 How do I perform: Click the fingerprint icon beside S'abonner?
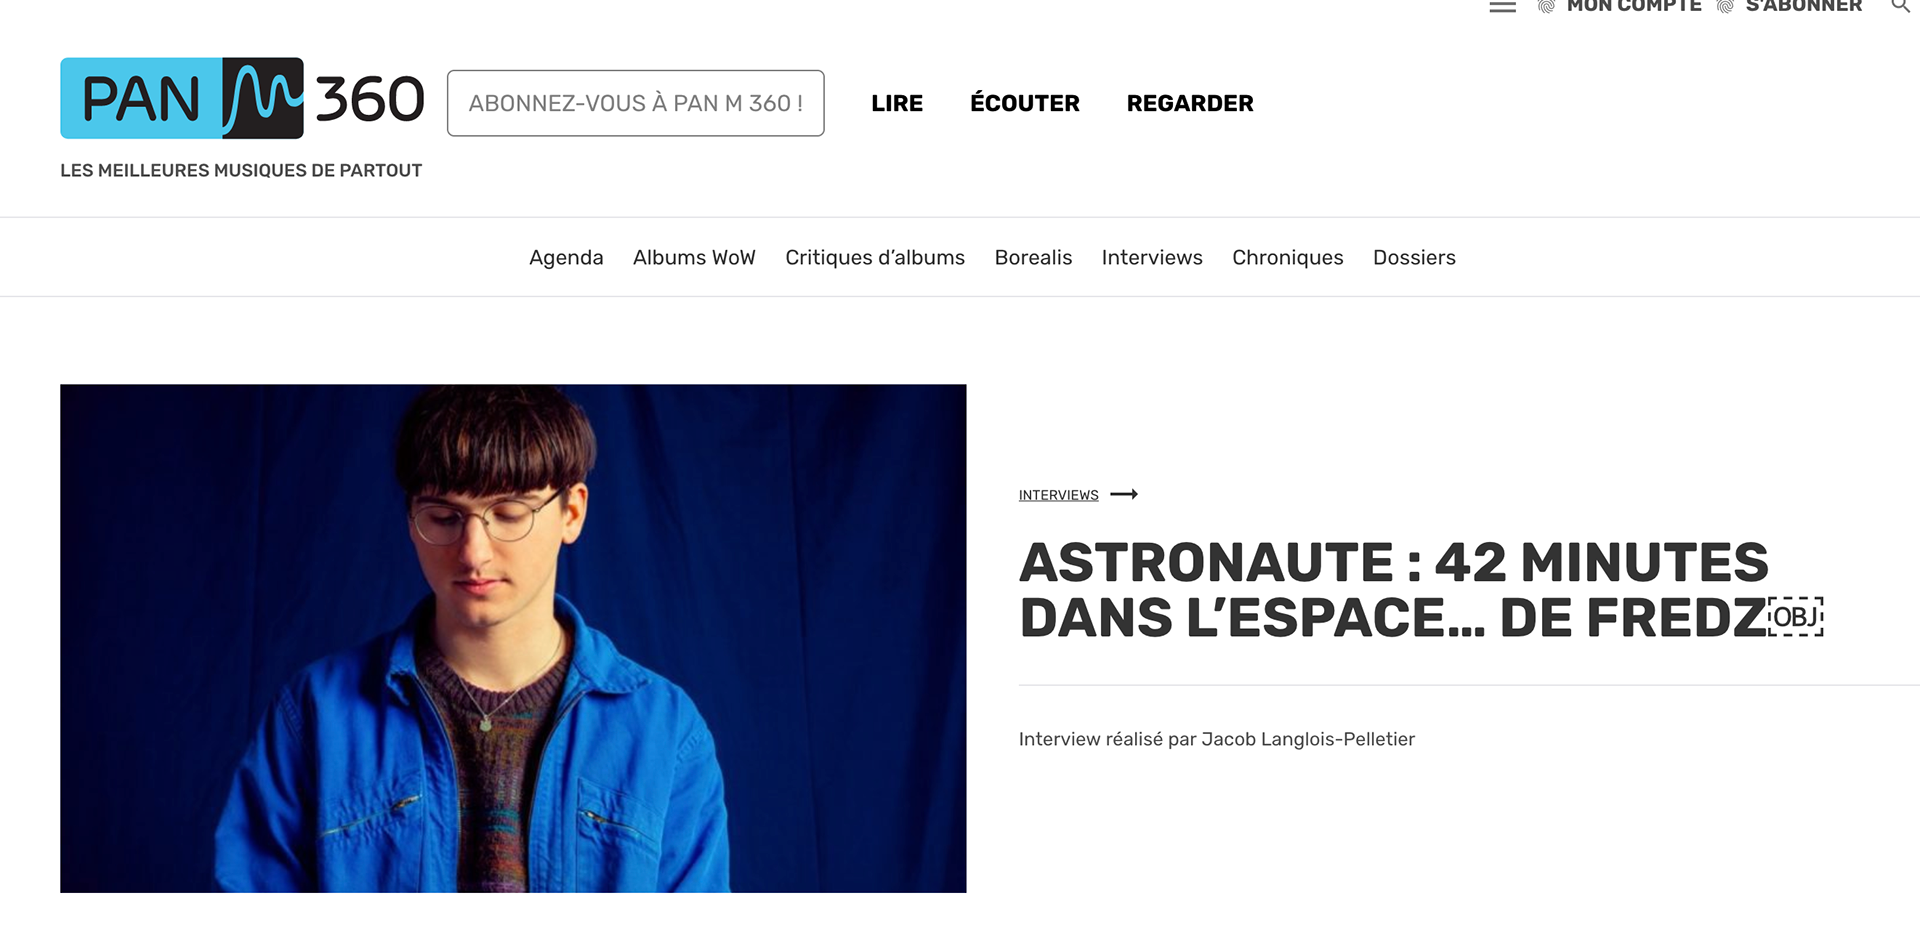click(1725, 6)
